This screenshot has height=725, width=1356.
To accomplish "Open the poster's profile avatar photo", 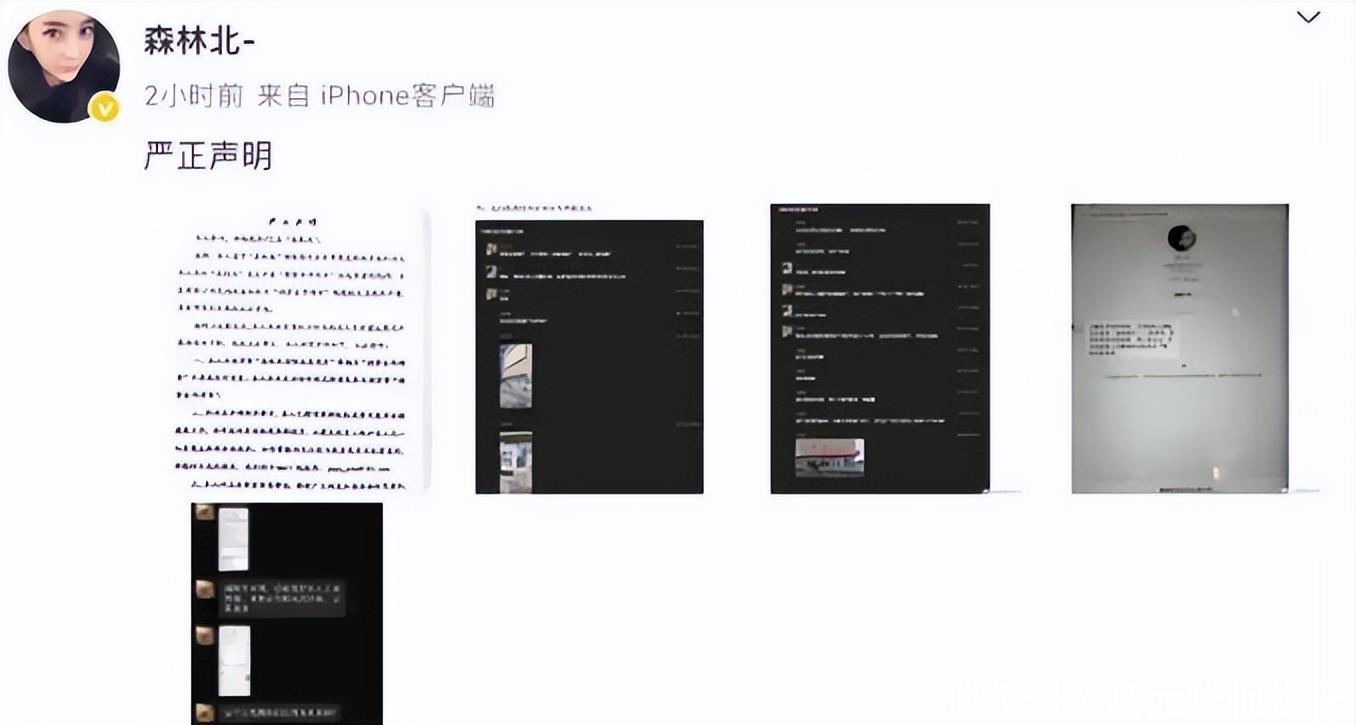I will 63,66.
